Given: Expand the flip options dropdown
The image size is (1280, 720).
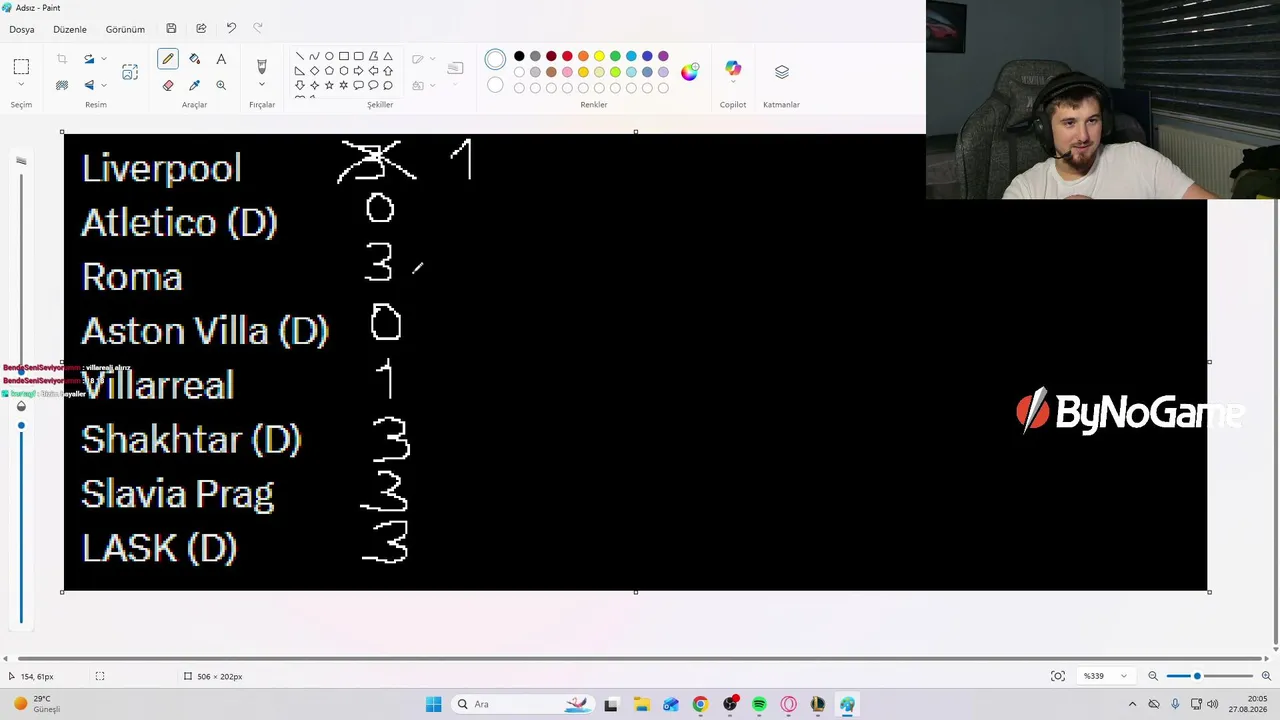Looking at the screenshot, I should coord(103,85).
